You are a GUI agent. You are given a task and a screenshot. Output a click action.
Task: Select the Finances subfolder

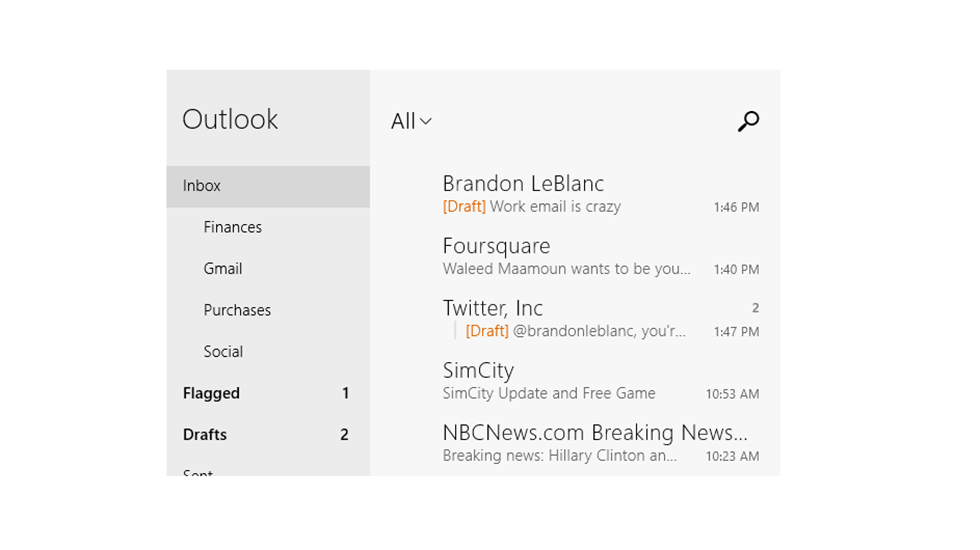(x=232, y=227)
